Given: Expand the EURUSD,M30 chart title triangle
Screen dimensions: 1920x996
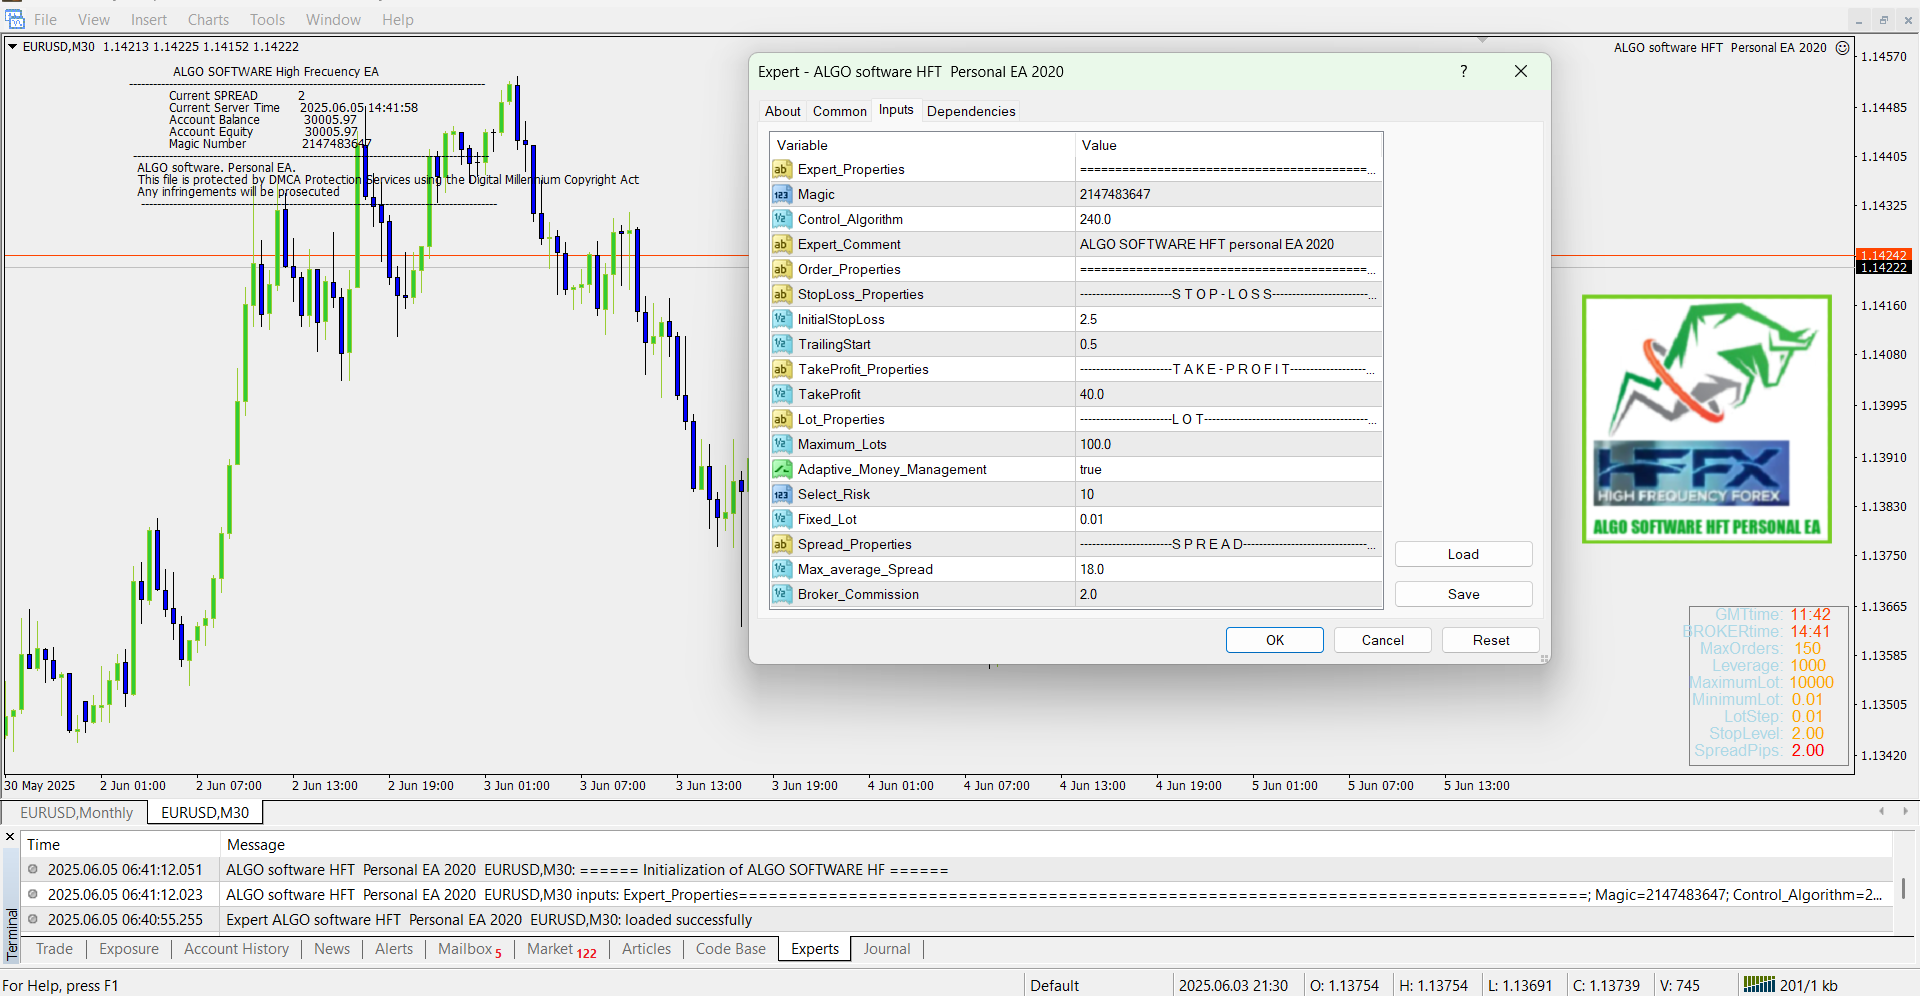Looking at the screenshot, I should pos(13,47).
